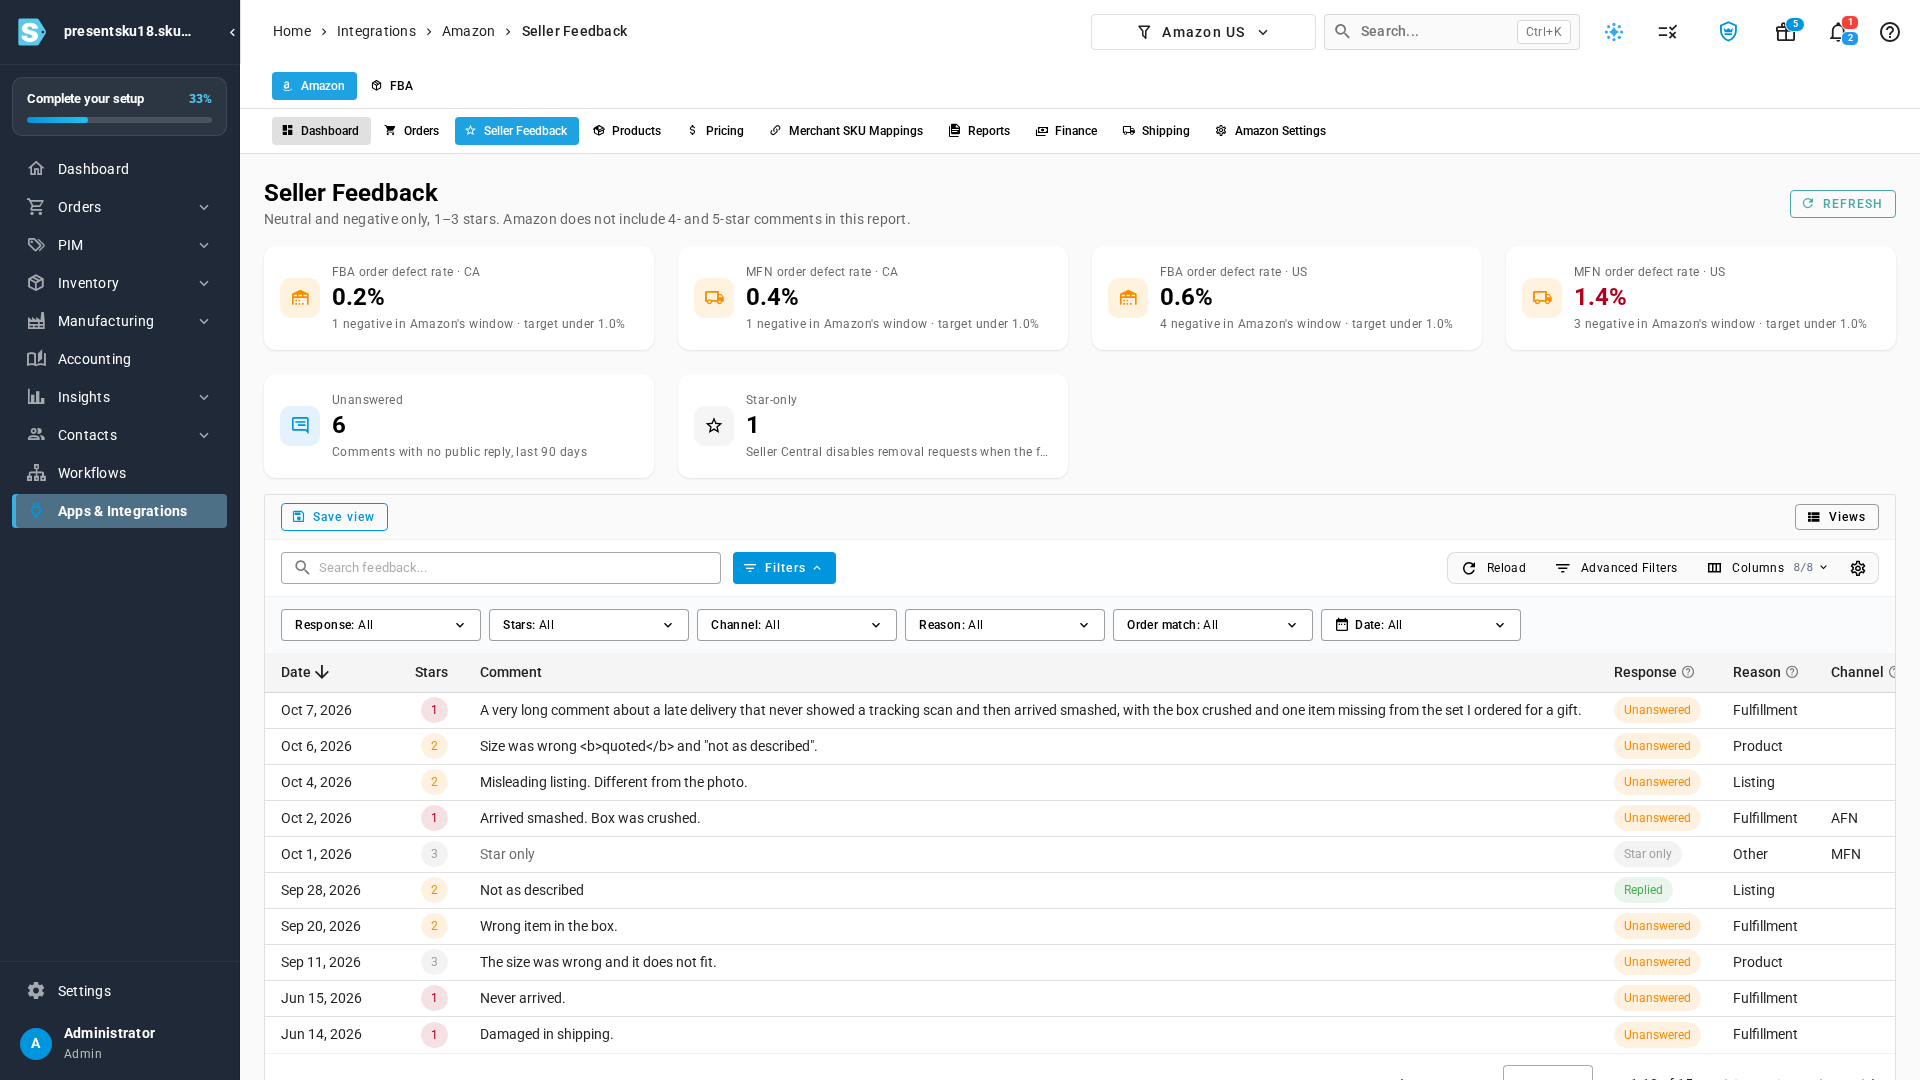Screen dimensions: 1920x1080
Task: Click the MFN US defect rate truck icon
Action: click(1542, 298)
